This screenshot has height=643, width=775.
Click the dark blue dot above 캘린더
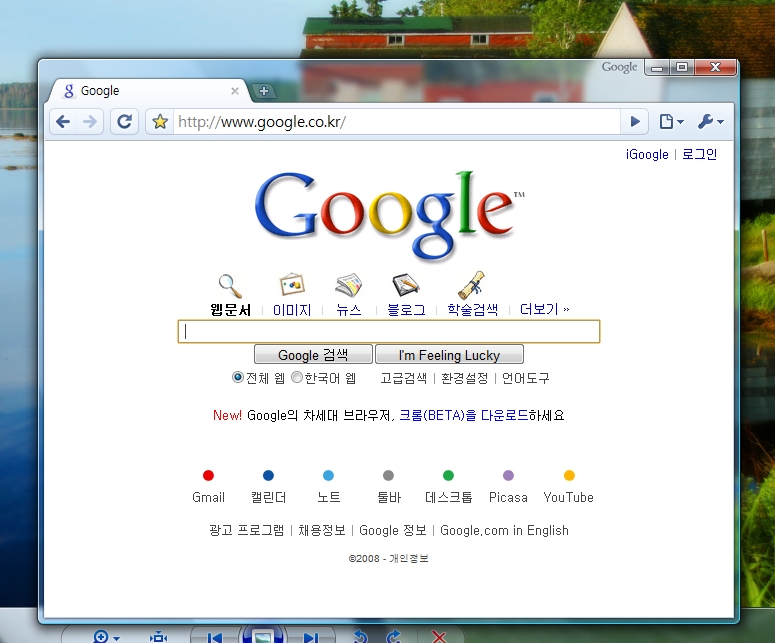click(x=268, y=475)
